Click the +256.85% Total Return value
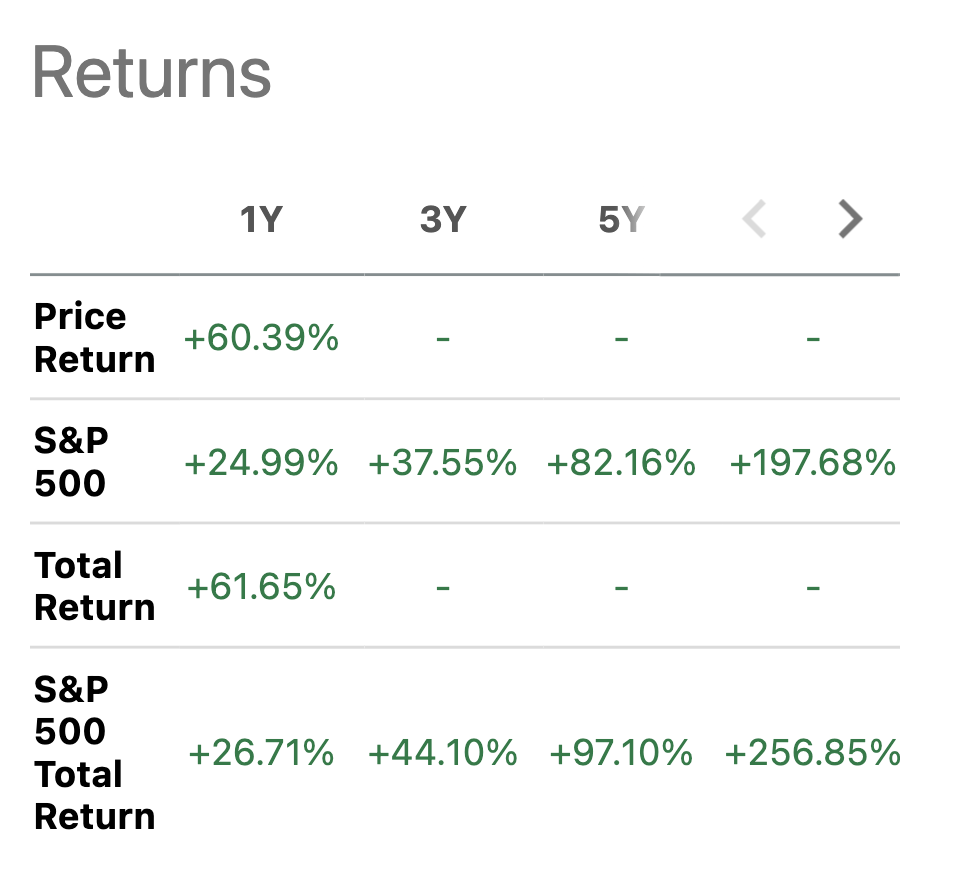Screen dimensions: 956x884 click(813, 754)
